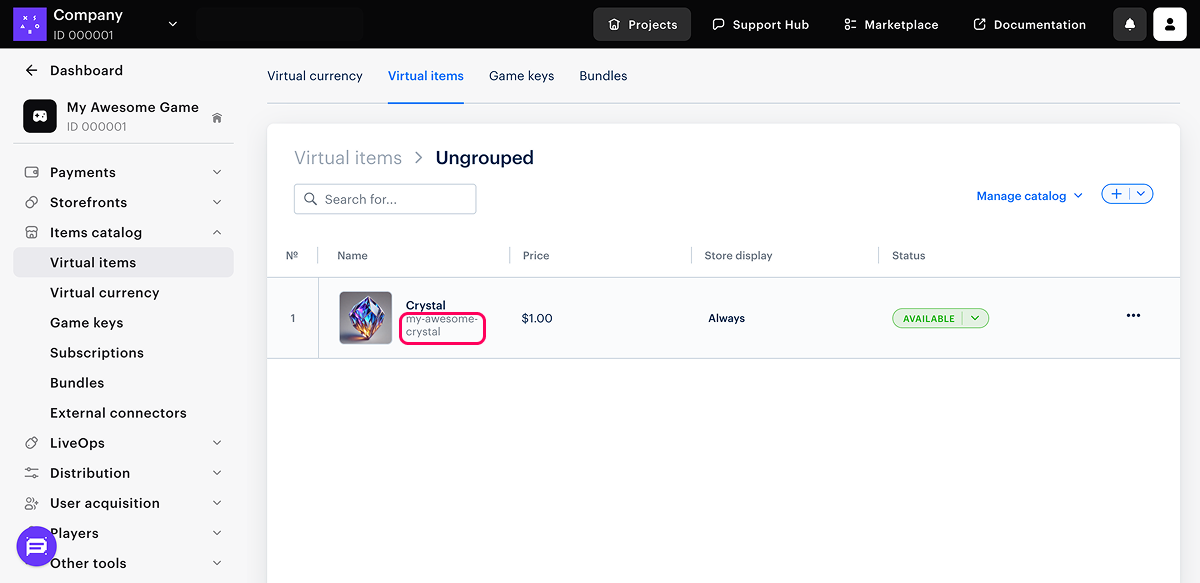
Task: Open the Company switcher chevron
Action: [x=173, y=24]
